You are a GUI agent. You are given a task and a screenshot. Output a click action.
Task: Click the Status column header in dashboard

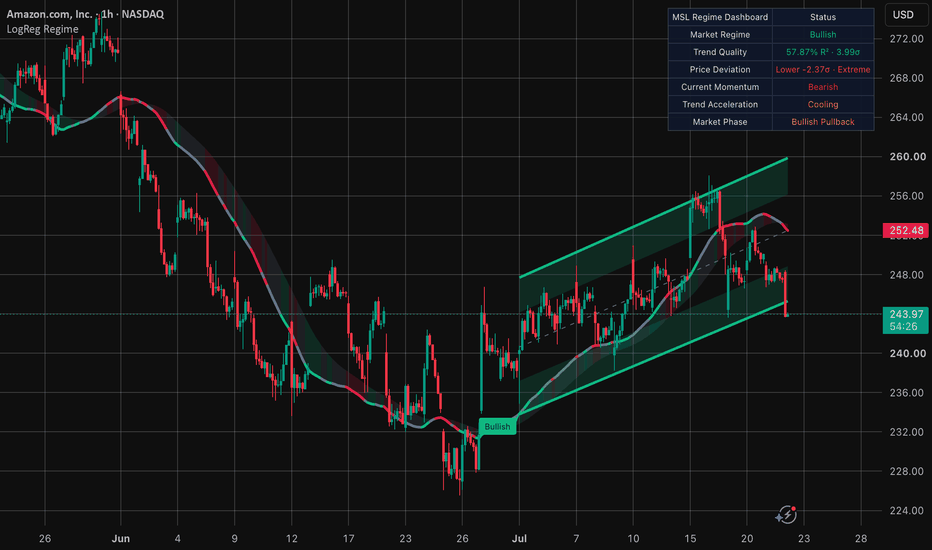[823, 17]
